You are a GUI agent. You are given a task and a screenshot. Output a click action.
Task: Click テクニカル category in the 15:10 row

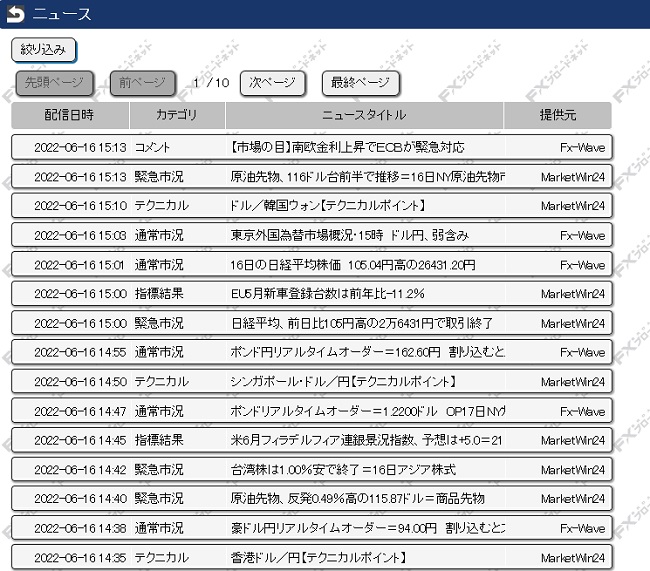[162, 206]
